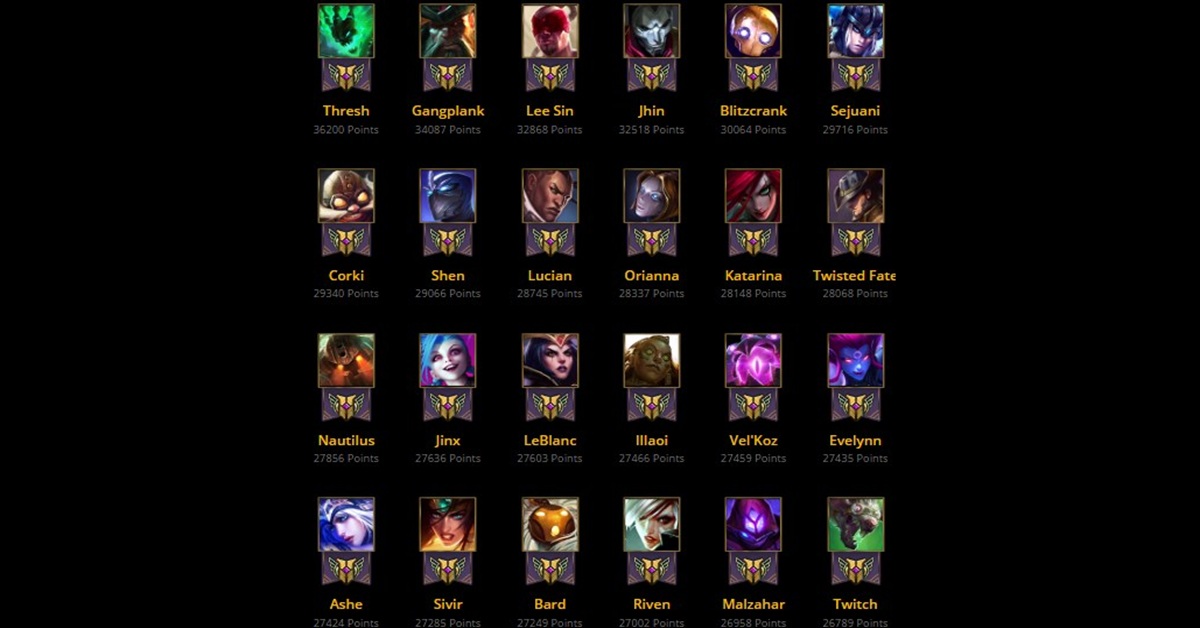
Task: Click the Corki champion portrait
Action: [x=346, y=196]
